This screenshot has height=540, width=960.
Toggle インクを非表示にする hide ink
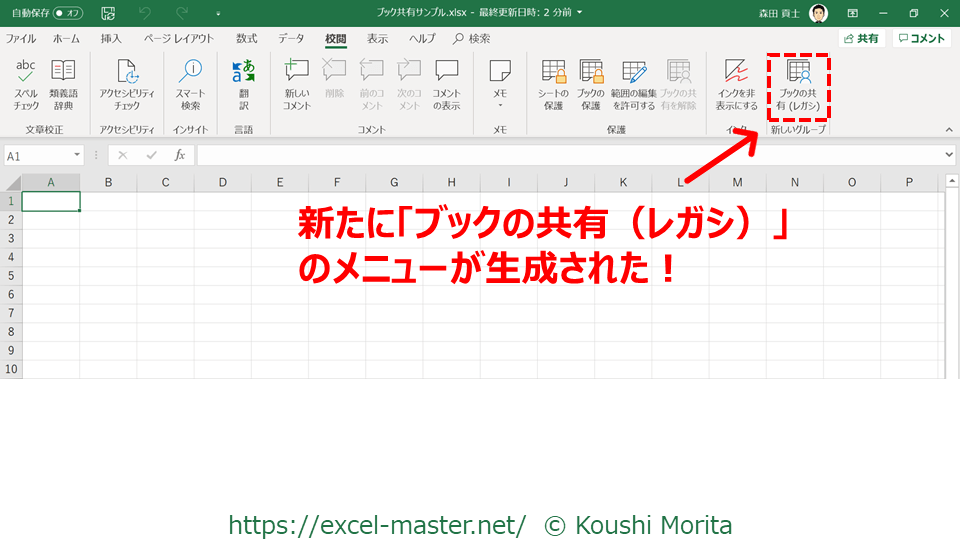(736, 84)
